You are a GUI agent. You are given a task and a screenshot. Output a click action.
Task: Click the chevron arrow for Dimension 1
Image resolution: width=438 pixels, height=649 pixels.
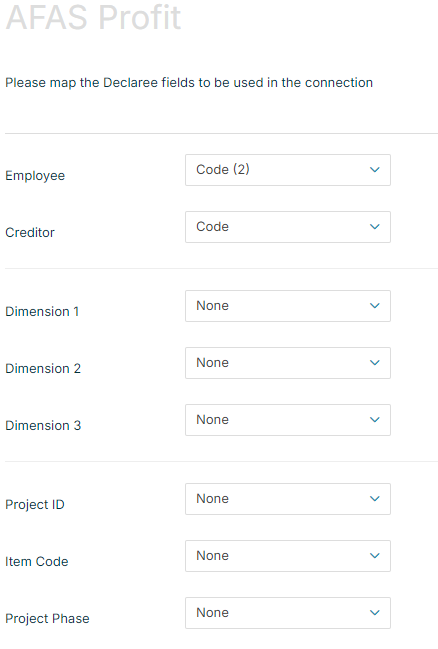(375, 306)
